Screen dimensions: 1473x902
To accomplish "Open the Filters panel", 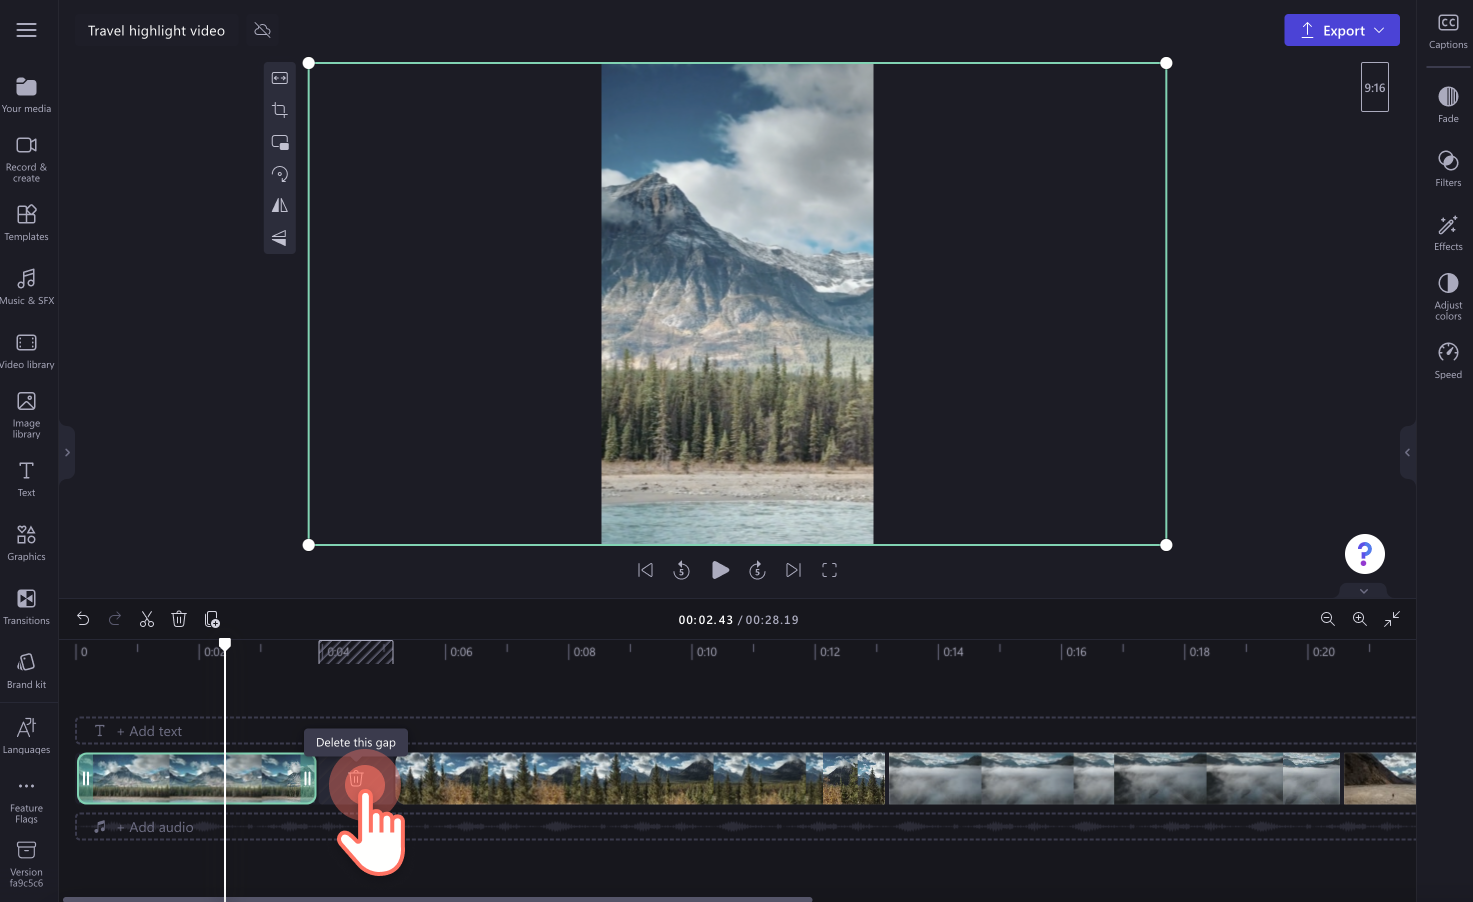I will coord(1448,168).
